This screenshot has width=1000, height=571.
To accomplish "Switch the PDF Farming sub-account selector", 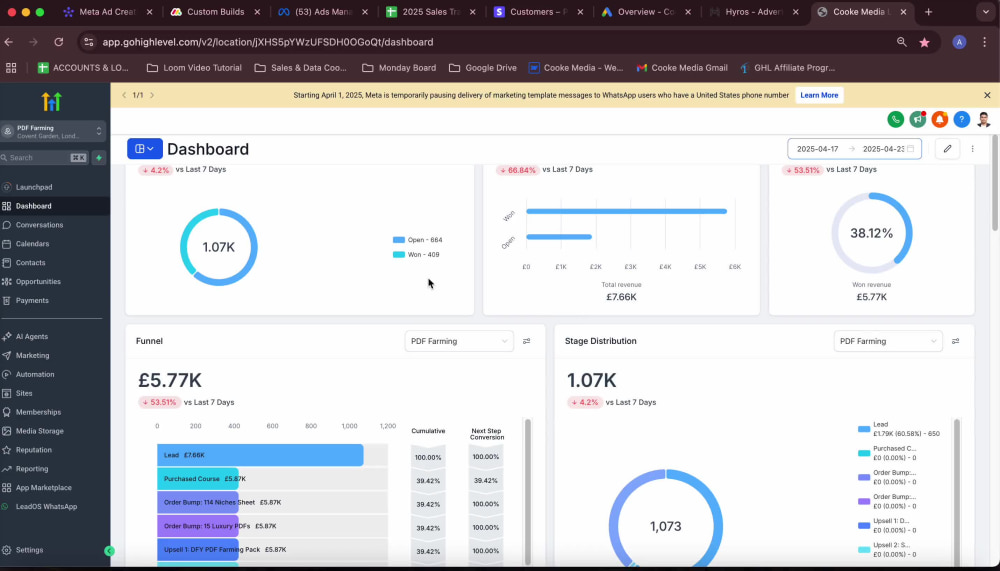I will [53, 131].
